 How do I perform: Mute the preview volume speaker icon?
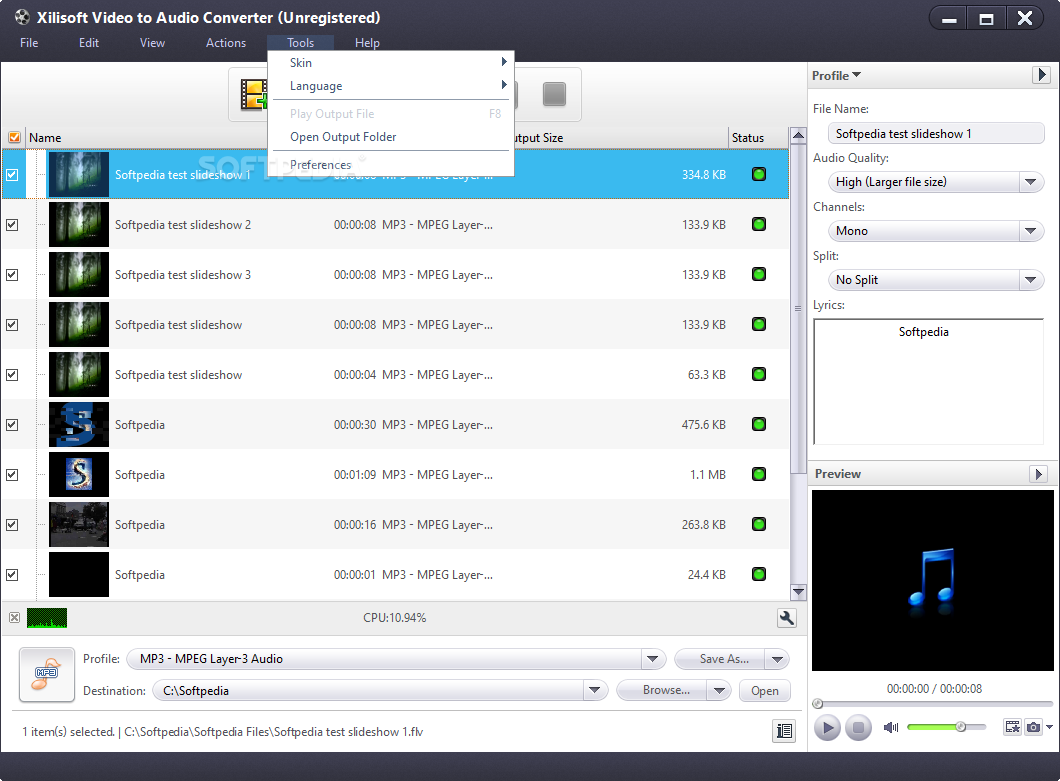pos(891,728)
